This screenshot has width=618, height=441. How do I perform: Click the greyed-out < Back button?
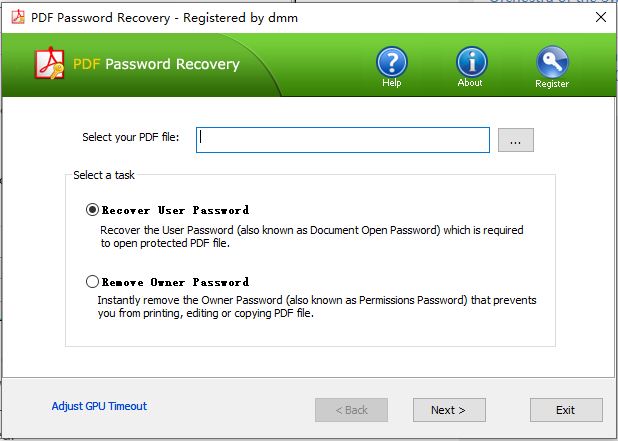pos(351,410)
